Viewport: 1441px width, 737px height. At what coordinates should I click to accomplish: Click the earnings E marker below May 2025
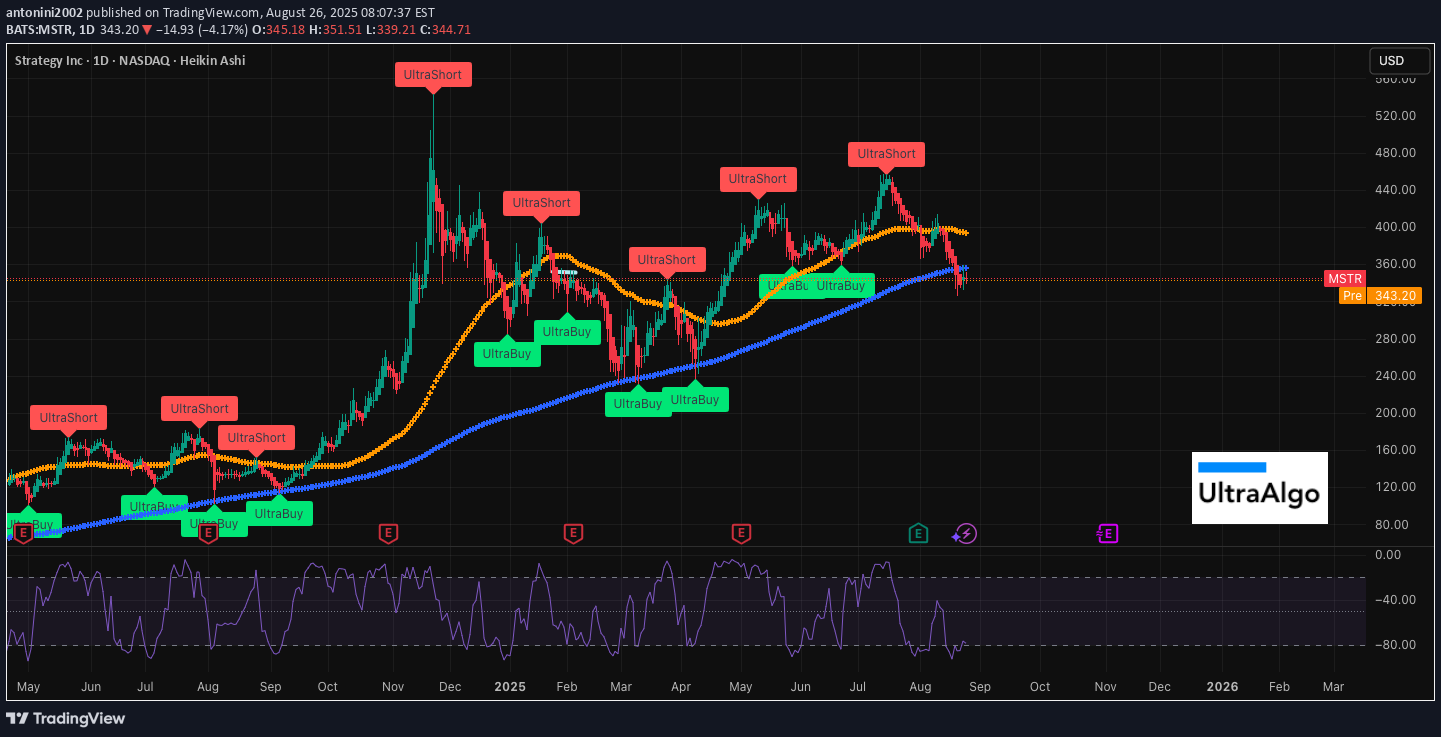[741, 534]
